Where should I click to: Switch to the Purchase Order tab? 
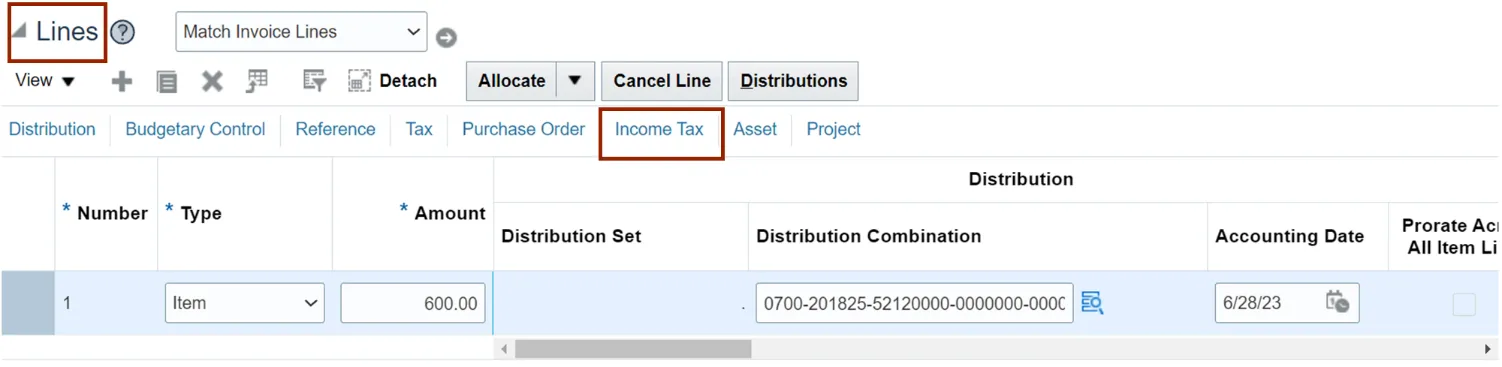coord(523,129)
